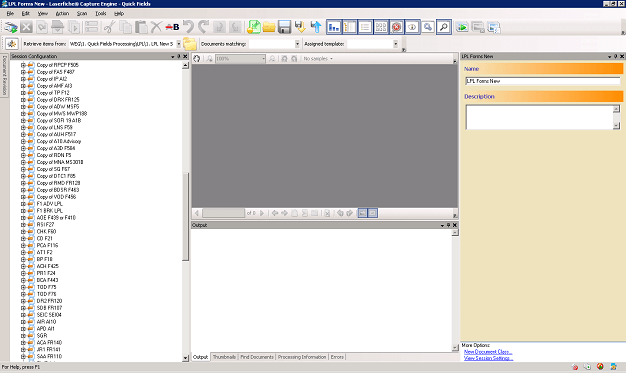Expand the SAA FR110 tree node
Viewport: 626px width, 373px height.
point(23,357)
